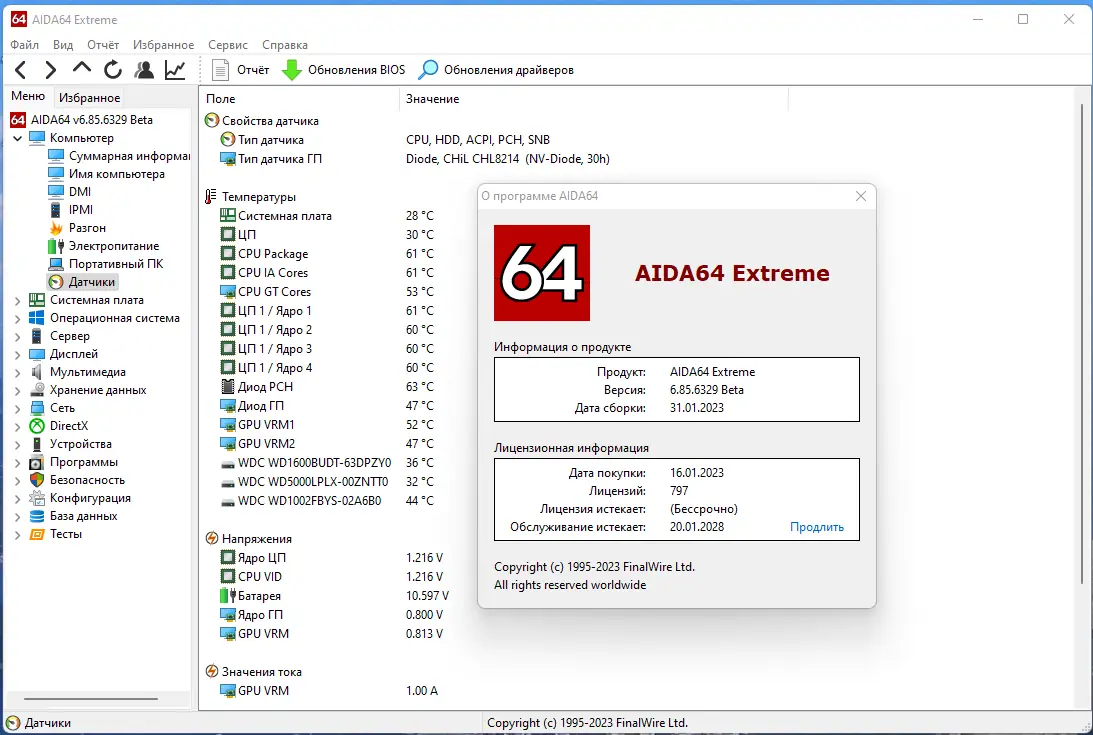Expand the Мультимедиа tree node
1093x735 pixels.
(17, 373)
